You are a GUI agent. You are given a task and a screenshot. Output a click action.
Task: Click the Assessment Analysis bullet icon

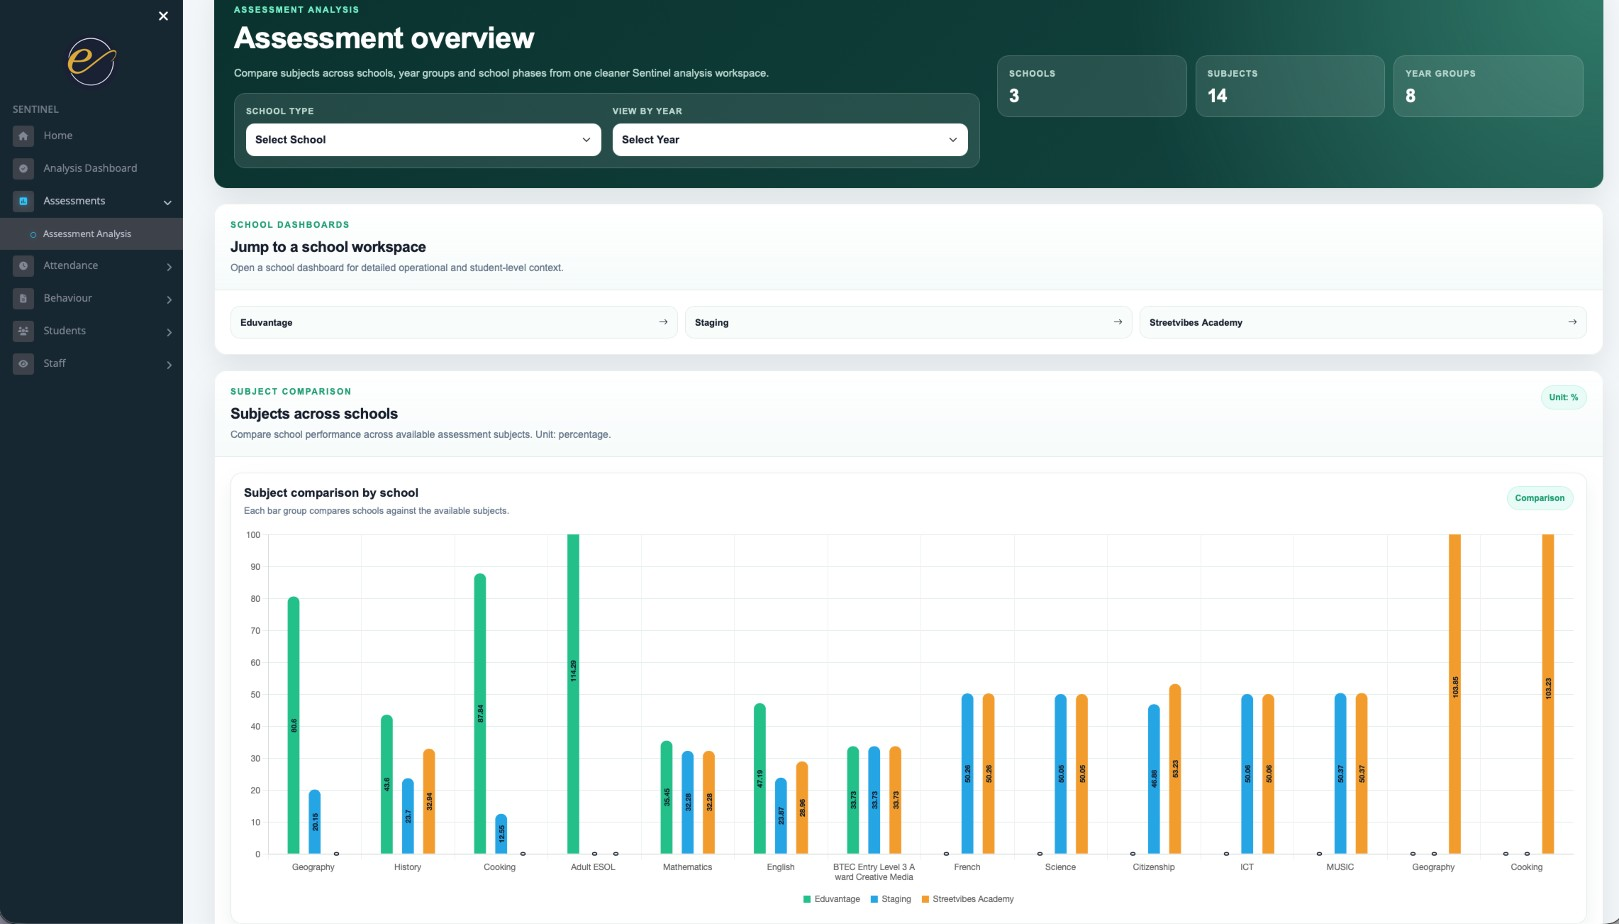33,235
